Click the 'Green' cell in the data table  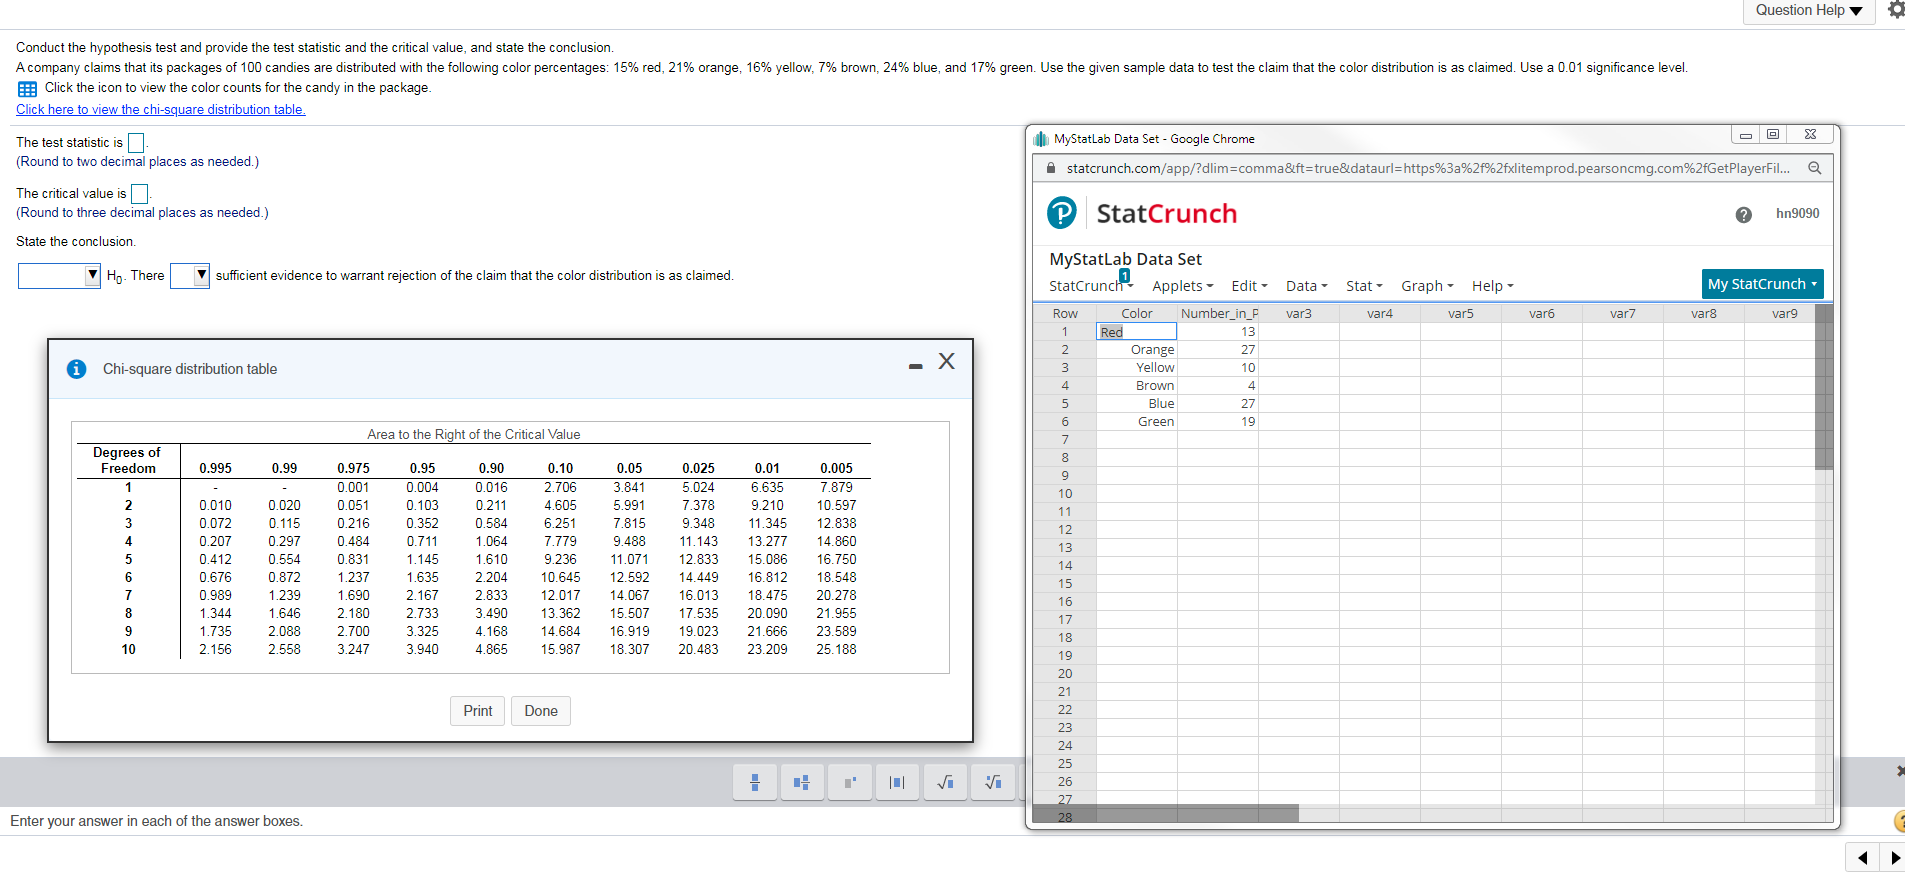pos(1137,422)
